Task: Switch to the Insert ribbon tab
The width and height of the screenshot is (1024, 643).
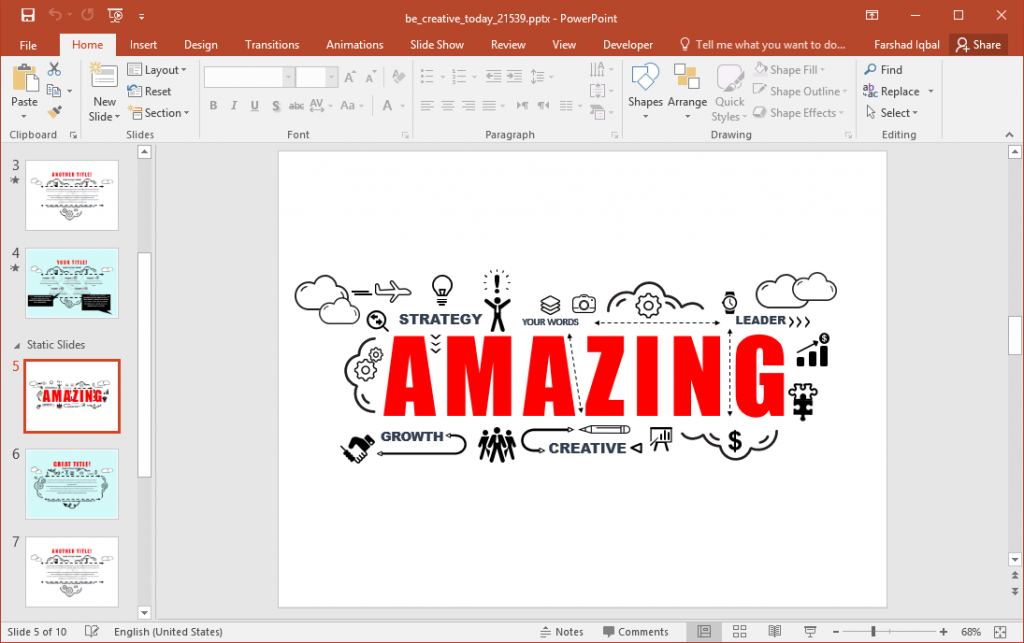Action: [x=143, y=44]
